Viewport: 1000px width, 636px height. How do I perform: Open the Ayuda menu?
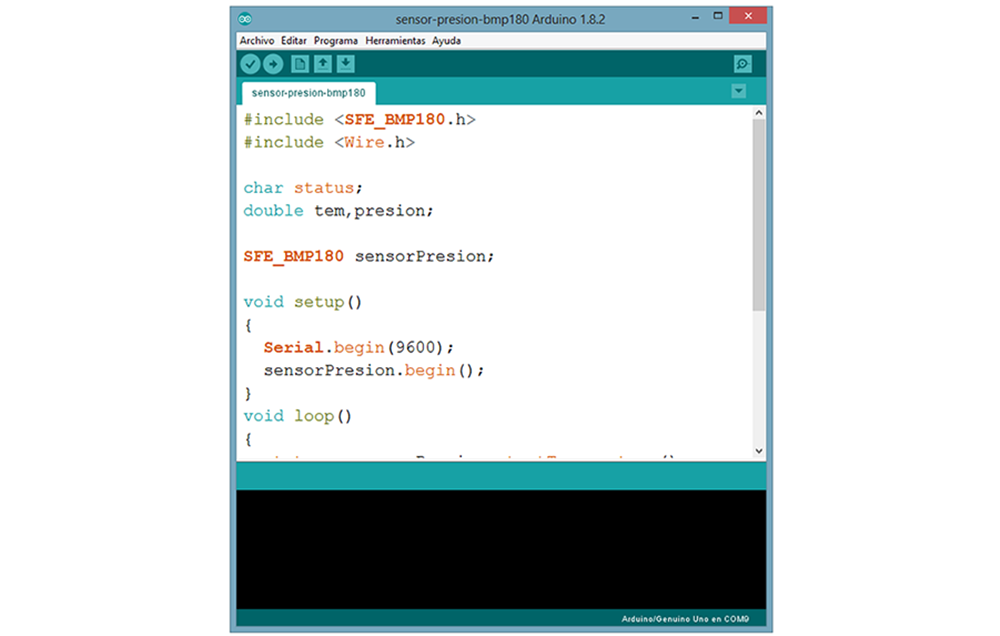(x=446, y=41)
